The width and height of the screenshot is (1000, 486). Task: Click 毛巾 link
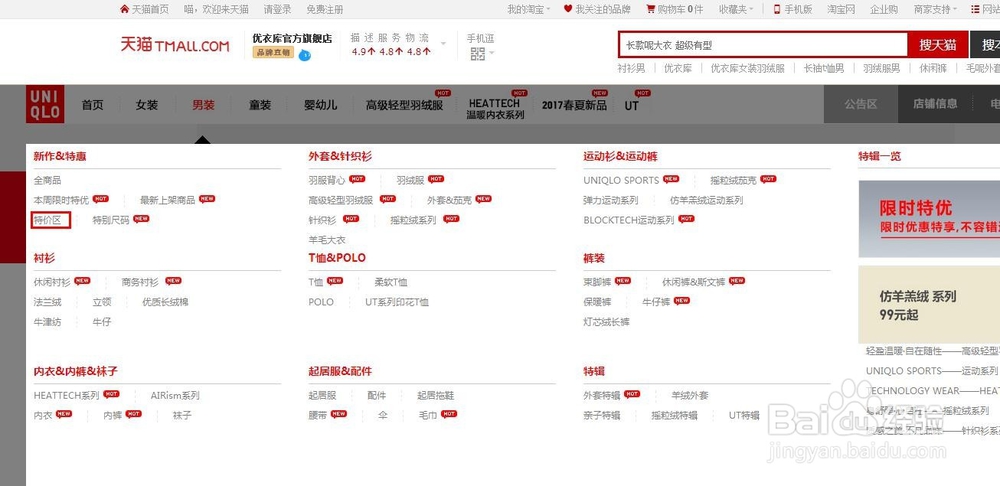point(427,415)
